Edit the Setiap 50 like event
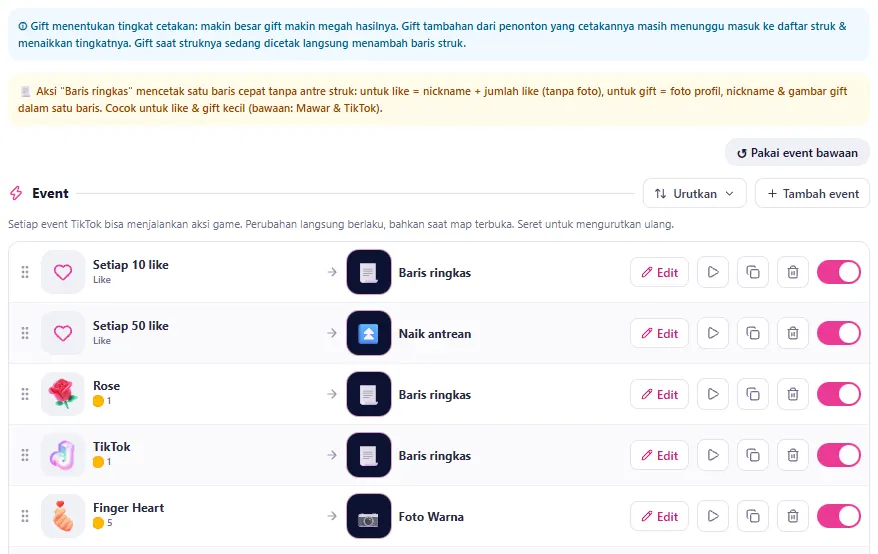This screenshot has height=554, width=878. 659,333
